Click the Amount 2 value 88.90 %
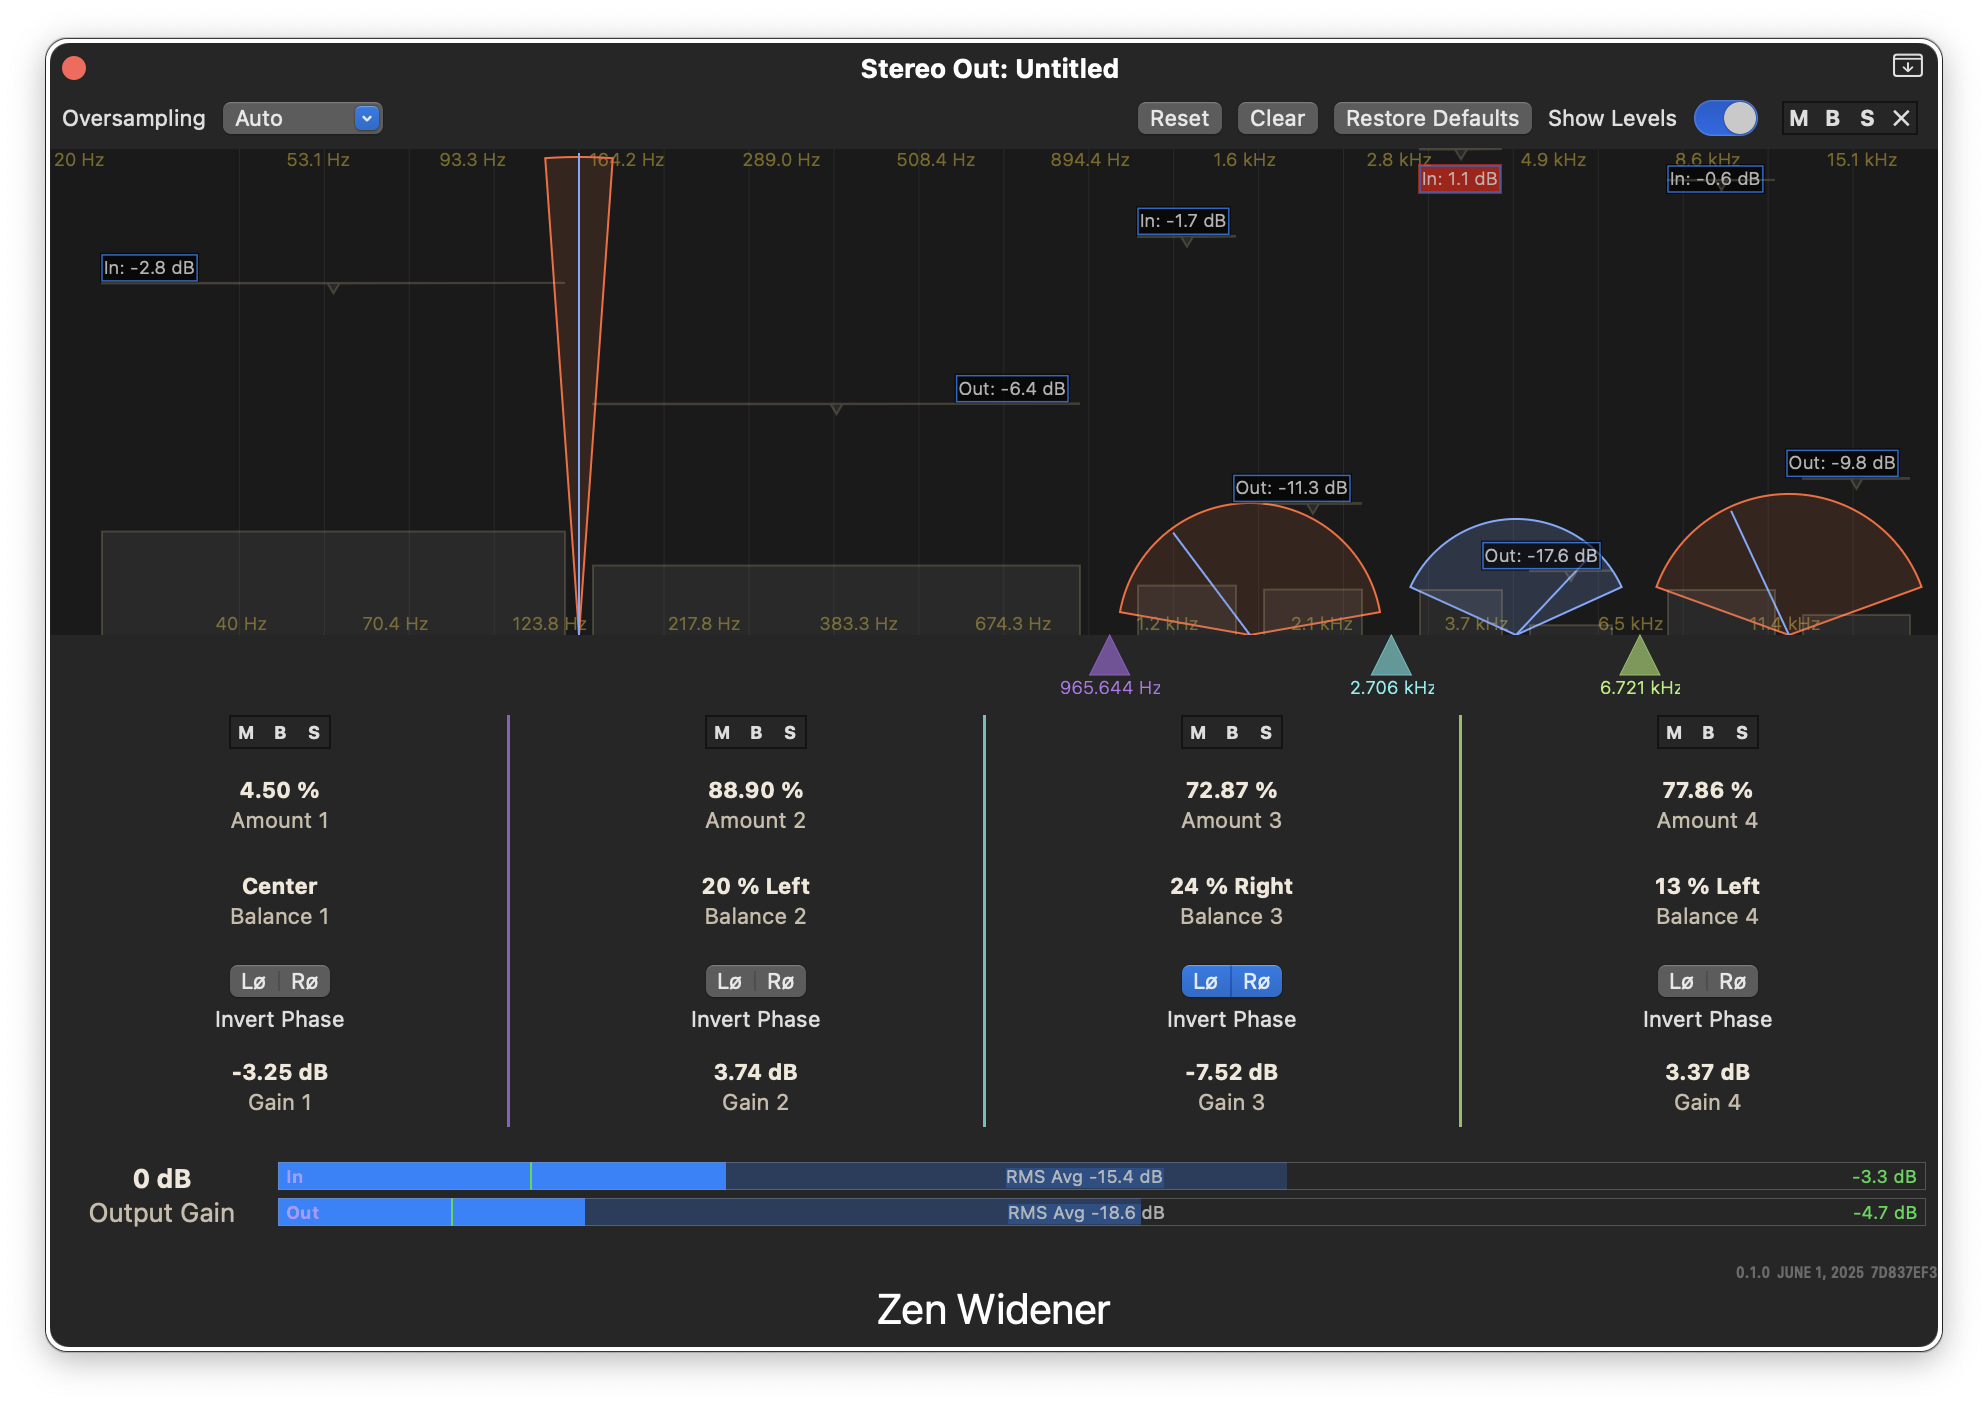This screenshot has width=1988, height=1406. point(755,790)
